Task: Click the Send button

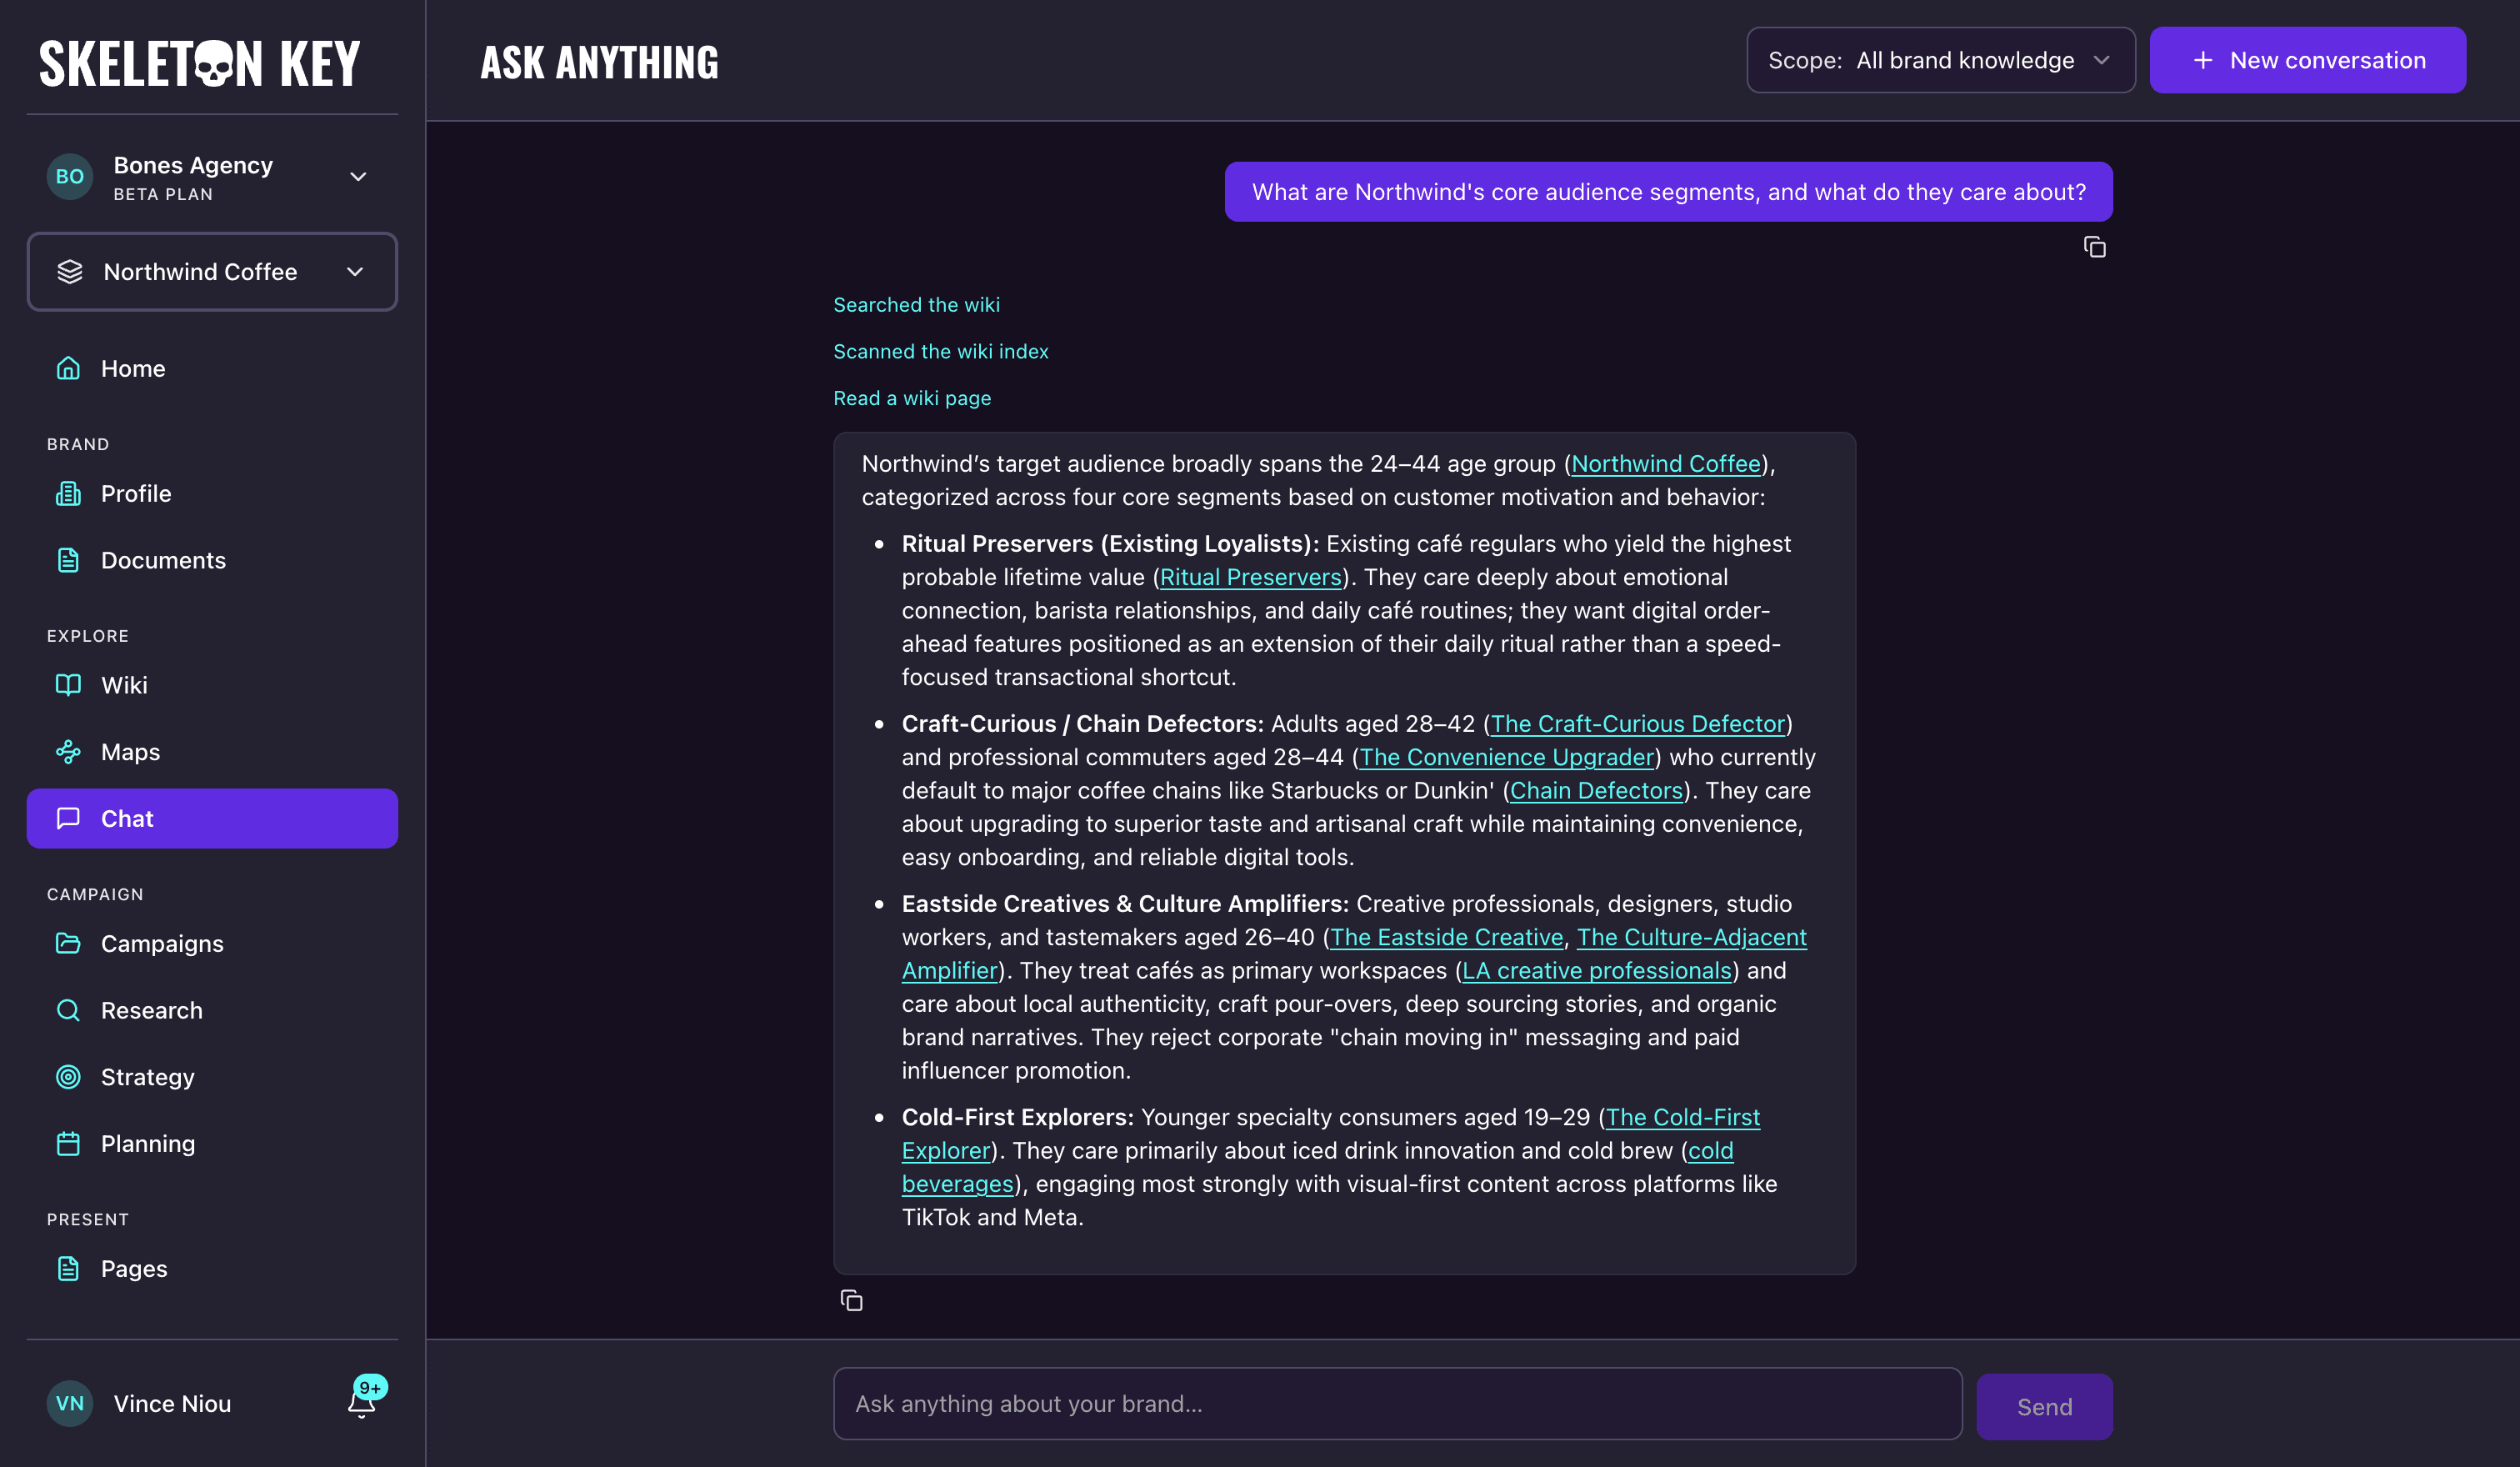Action: pos(2044,1406)
